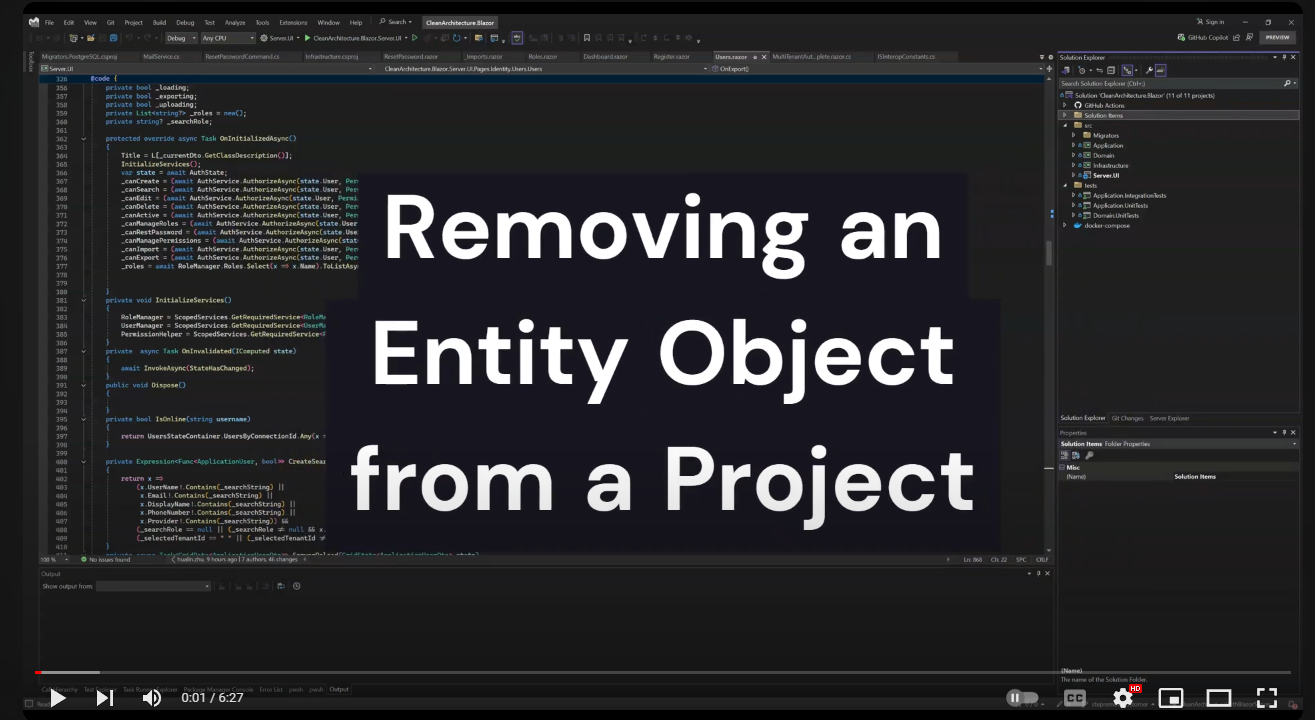Open the Help menu
Viewport: 1315px width, 720px height.
click(356, 22)
